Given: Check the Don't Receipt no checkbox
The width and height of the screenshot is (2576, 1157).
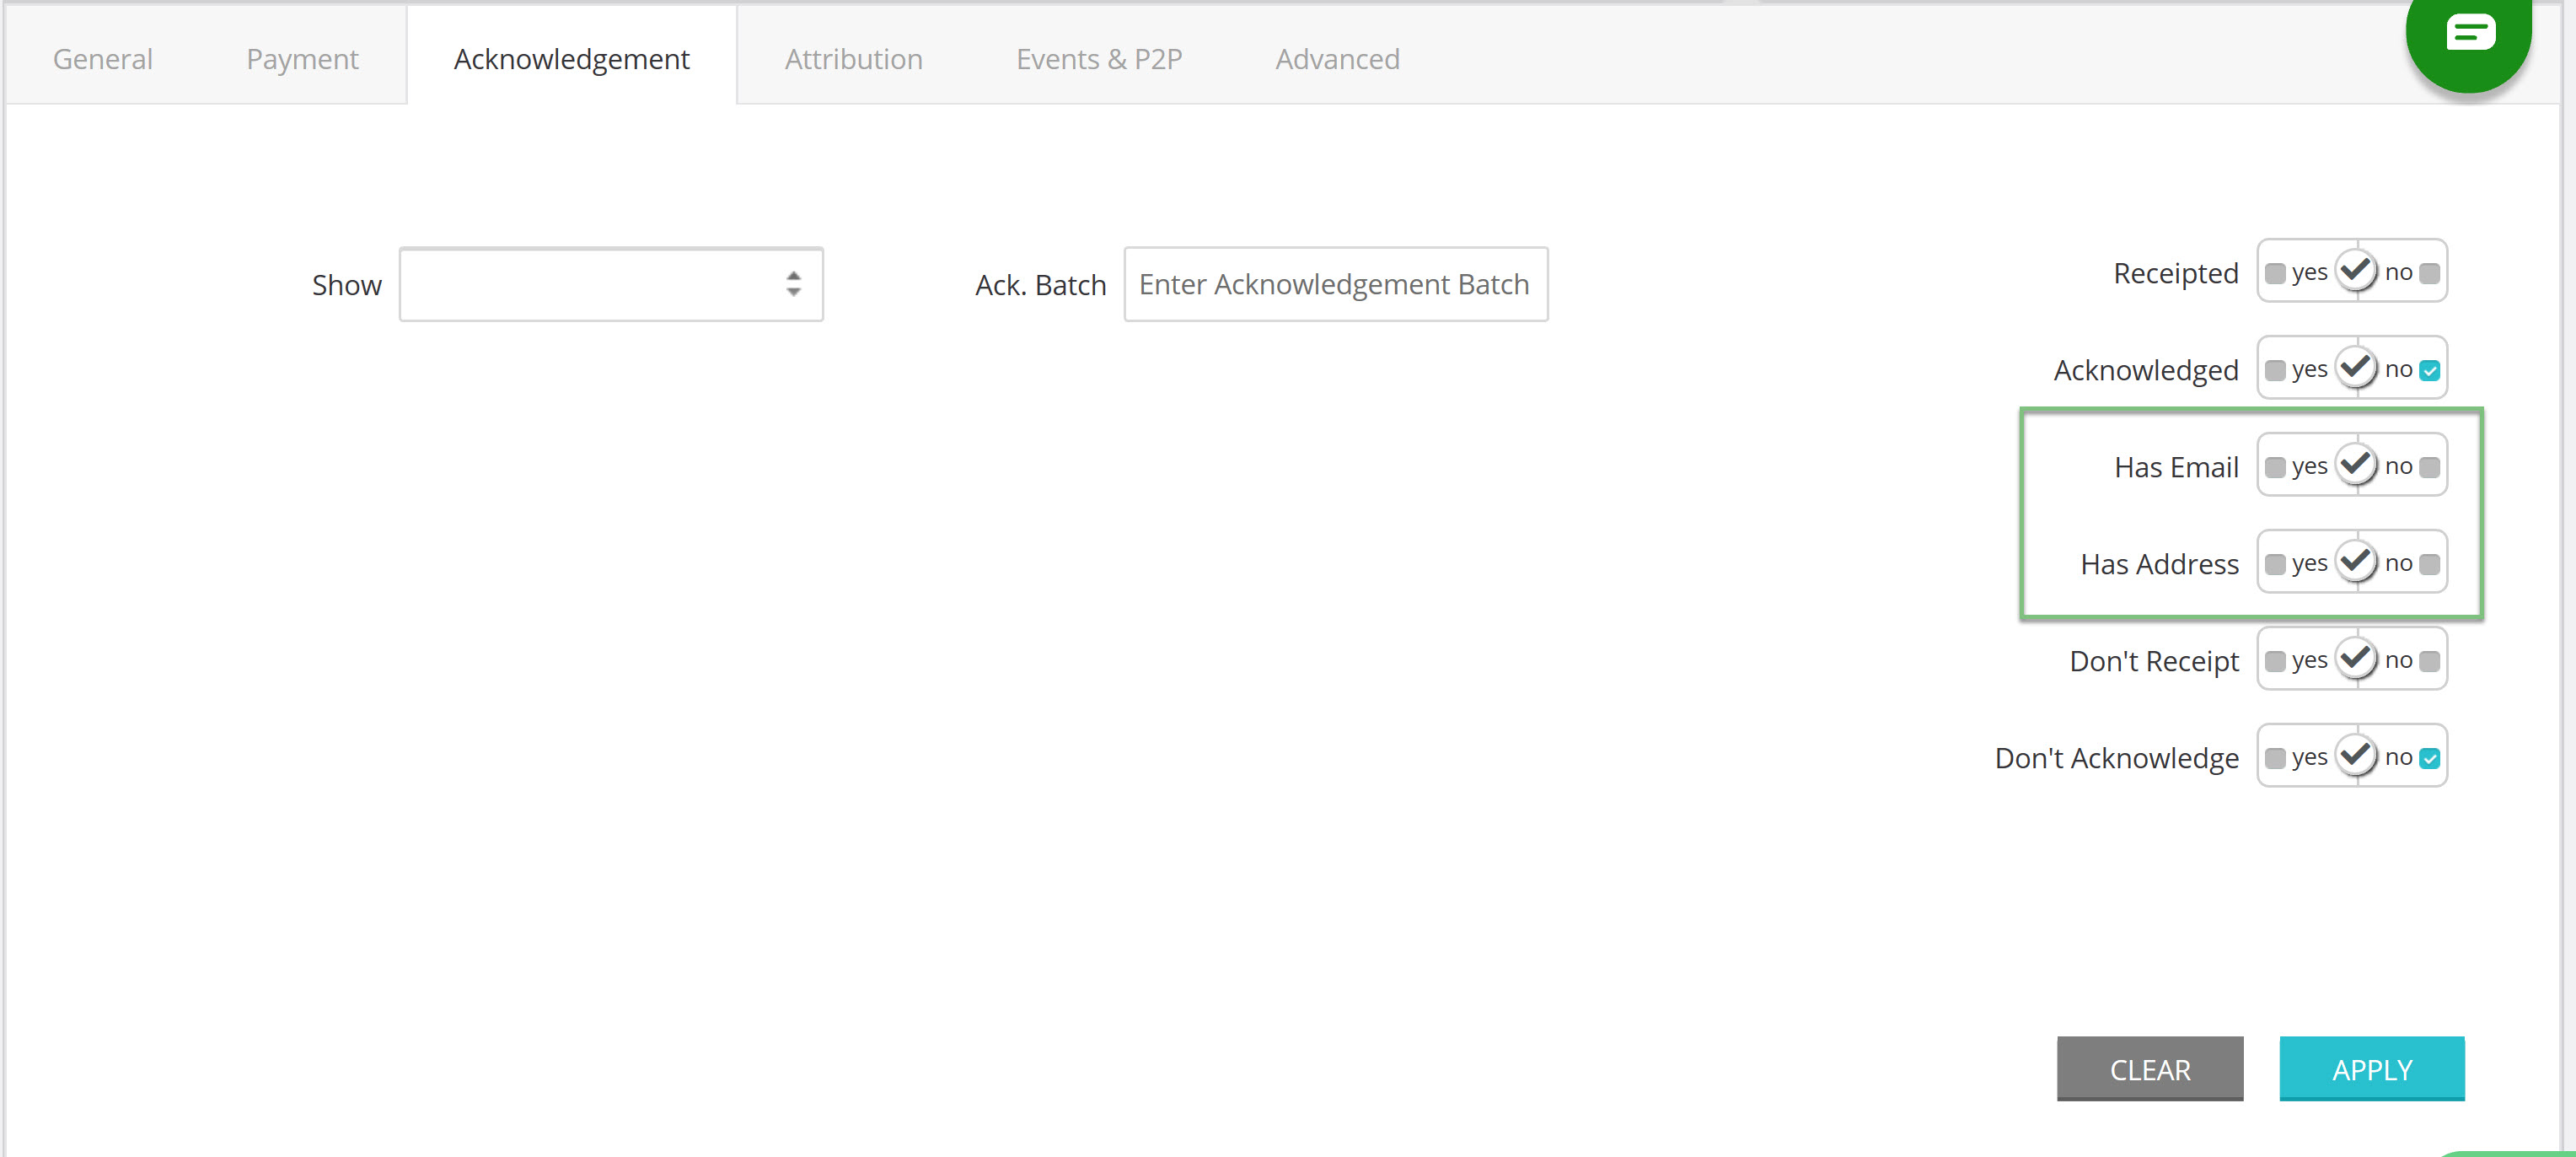Looking at the screenshot, I should (2430, 661).
